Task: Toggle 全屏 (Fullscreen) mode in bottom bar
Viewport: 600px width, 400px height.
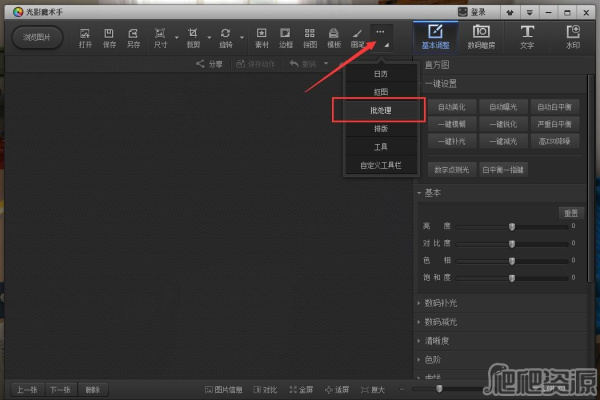Action: (x=301, y=389)
